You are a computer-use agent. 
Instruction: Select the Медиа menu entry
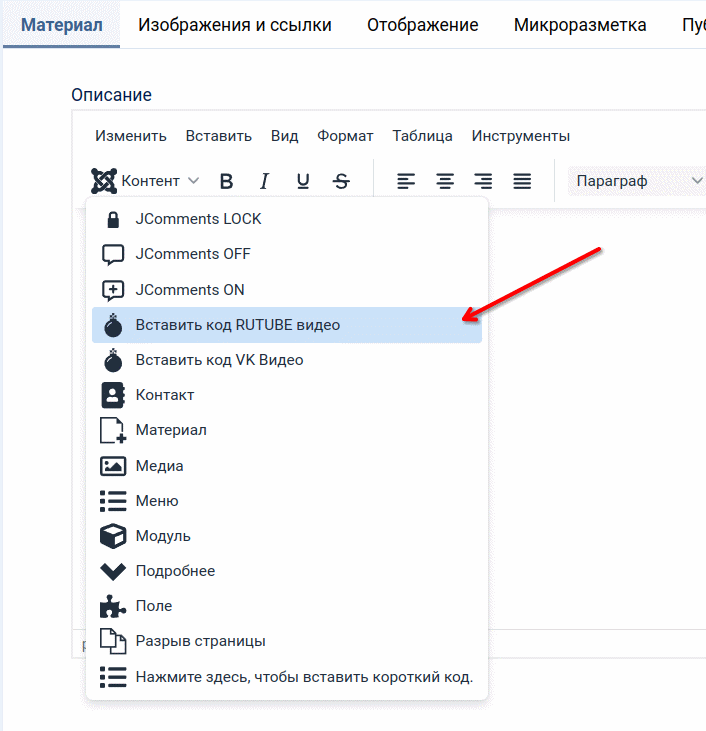(x=287, y=466)
